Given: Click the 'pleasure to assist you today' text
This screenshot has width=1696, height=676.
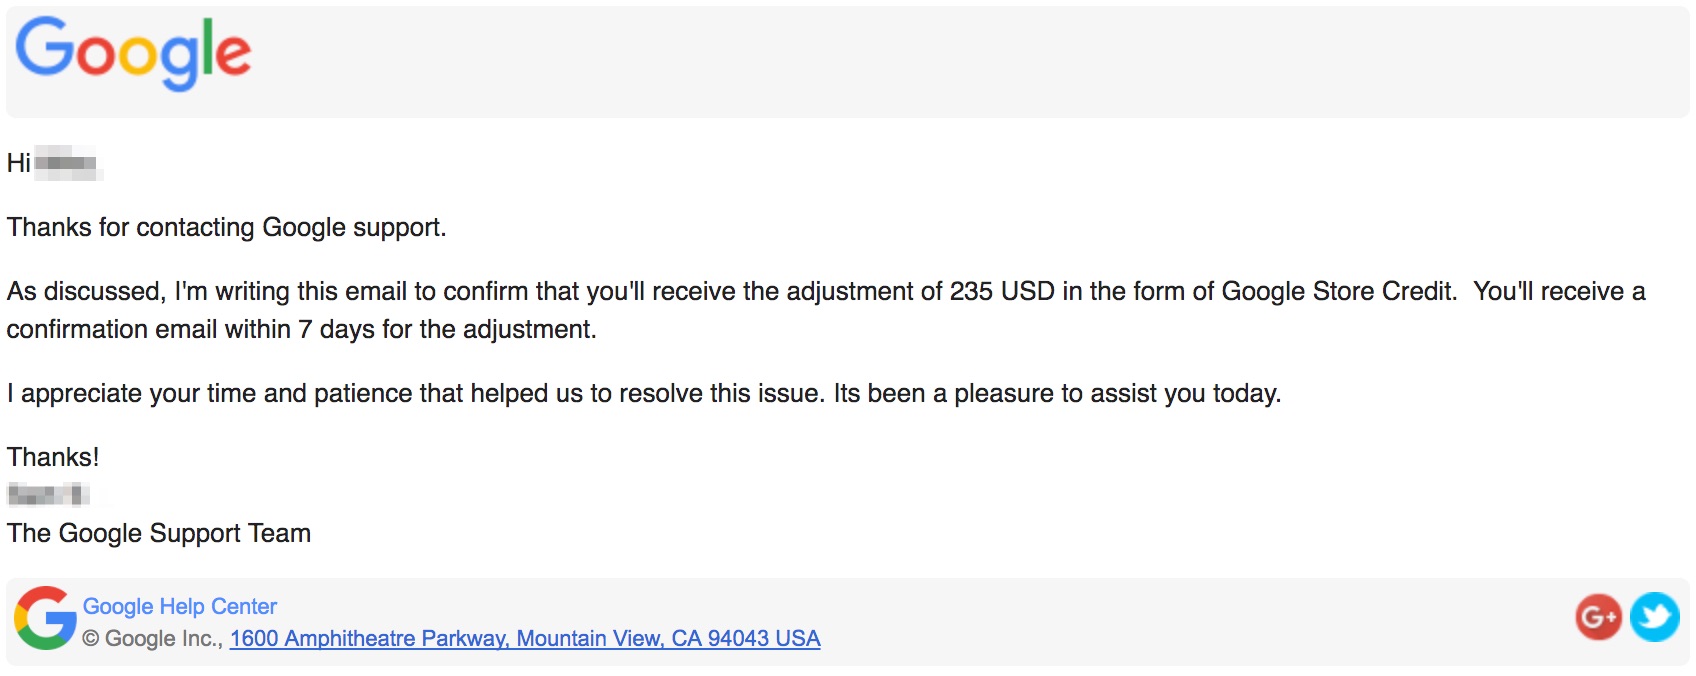Looking at the screenshot, I should (x=1117, y=393).
